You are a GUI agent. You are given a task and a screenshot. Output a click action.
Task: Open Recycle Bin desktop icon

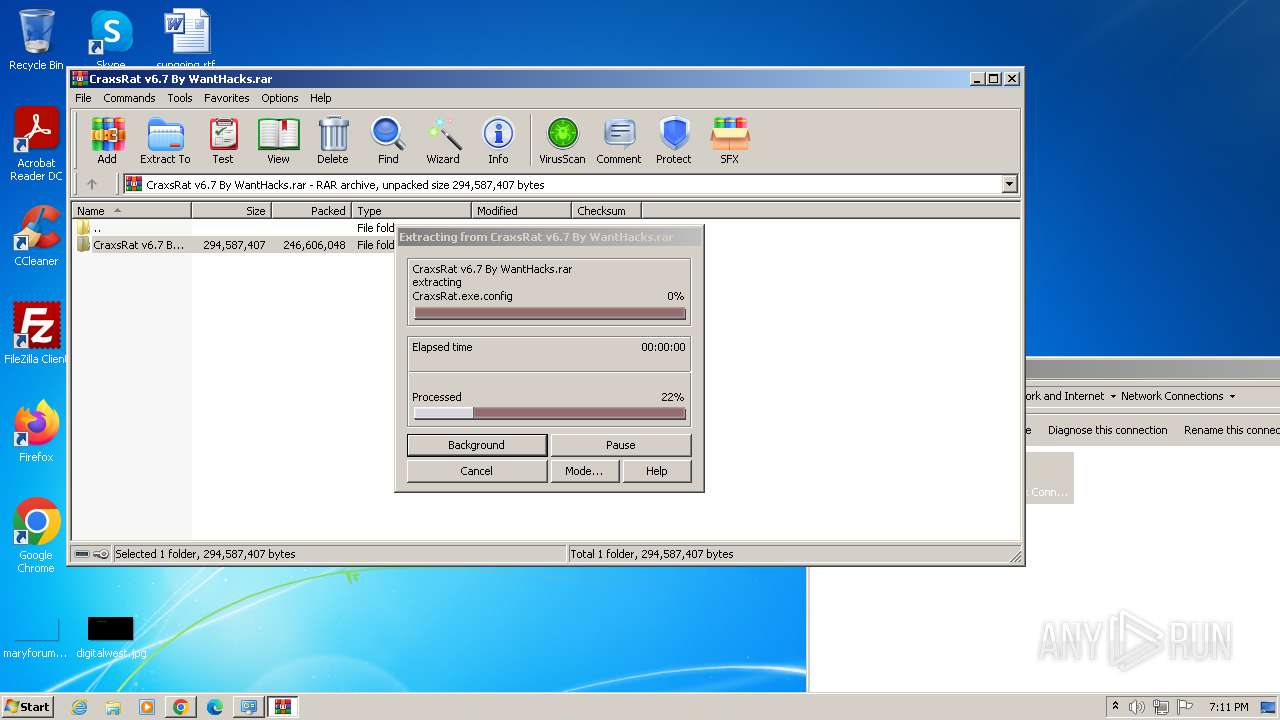pos(36,40)
